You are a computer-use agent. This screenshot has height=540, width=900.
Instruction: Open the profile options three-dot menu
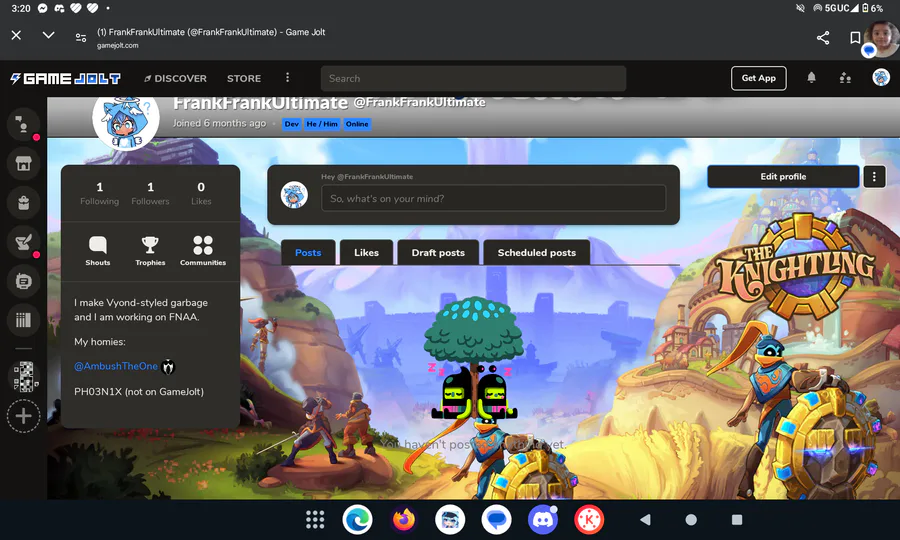pos(874,177)
